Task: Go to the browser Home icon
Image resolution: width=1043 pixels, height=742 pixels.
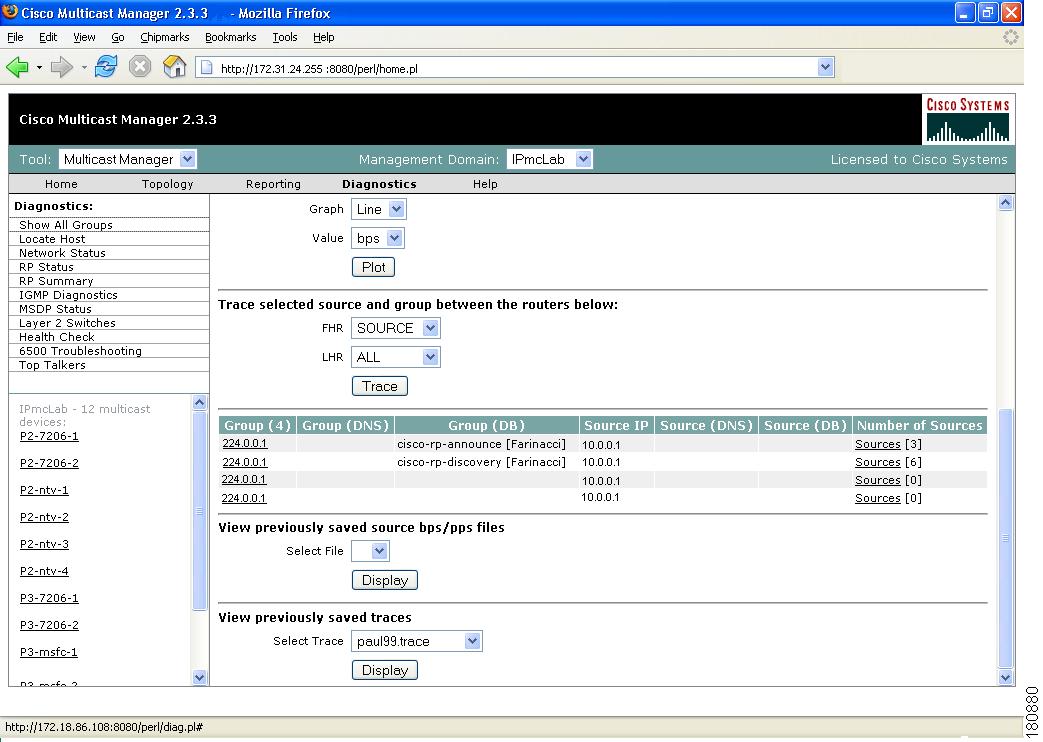Action: coord(174,67)
